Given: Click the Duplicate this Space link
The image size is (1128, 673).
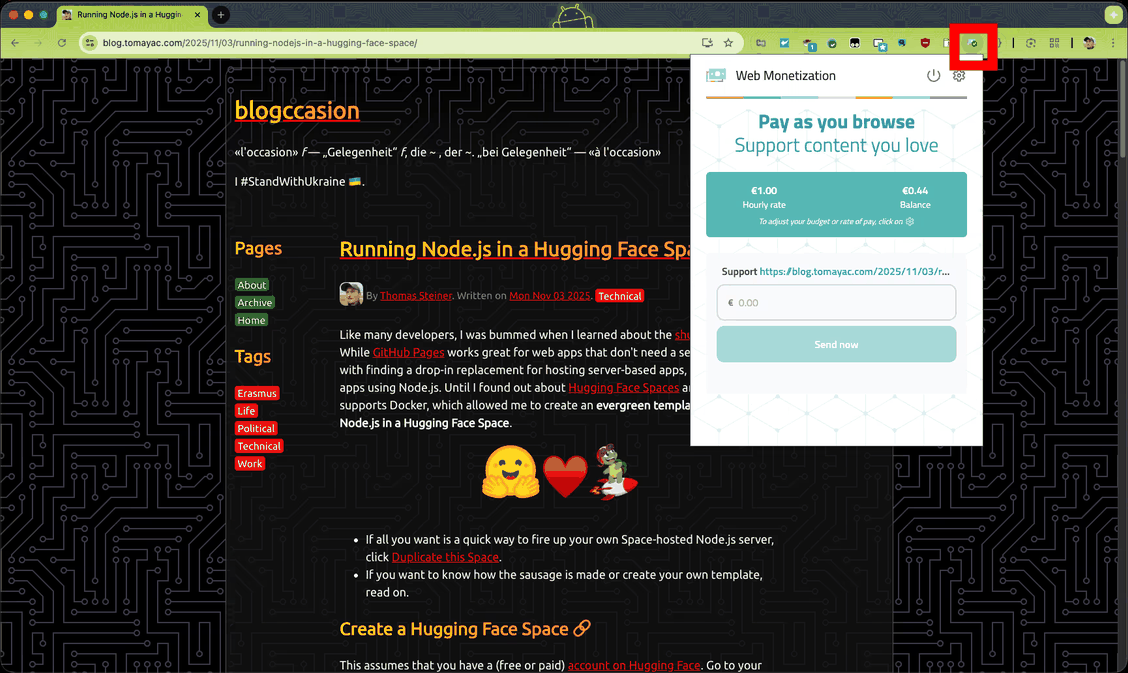Looking at the screenshot, I should point(445,557).
